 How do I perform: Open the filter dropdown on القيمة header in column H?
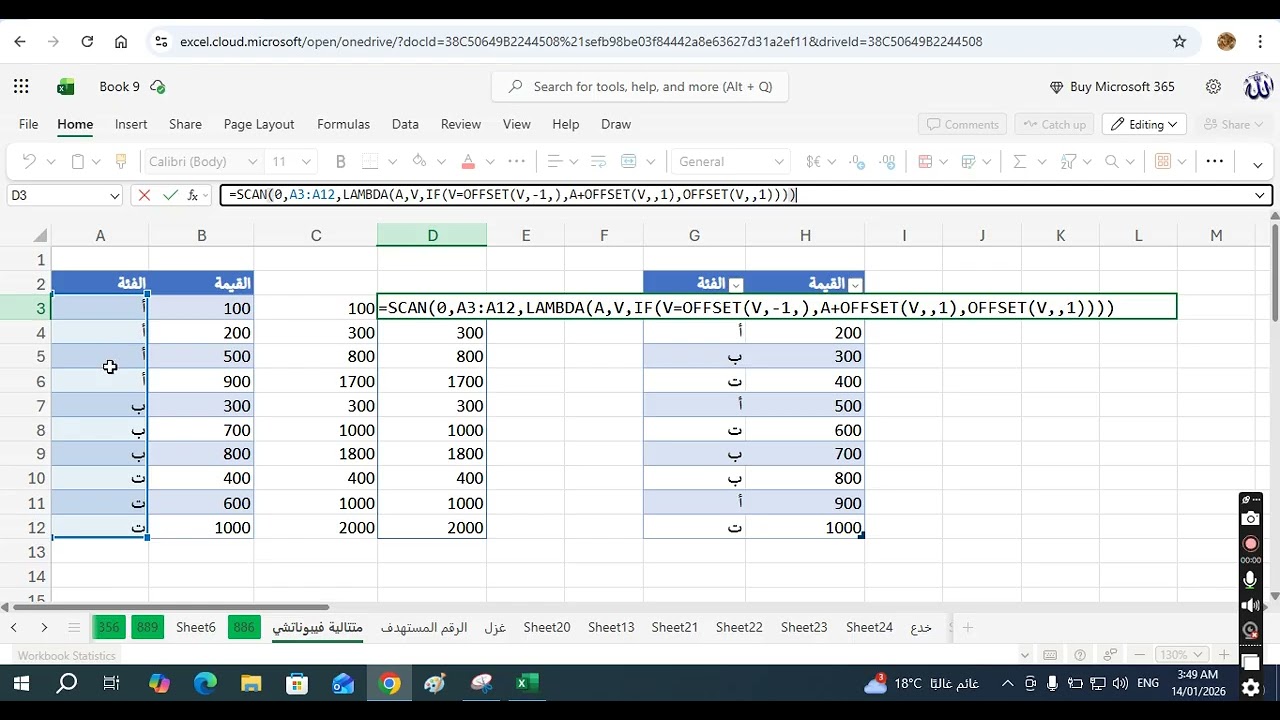855,284
